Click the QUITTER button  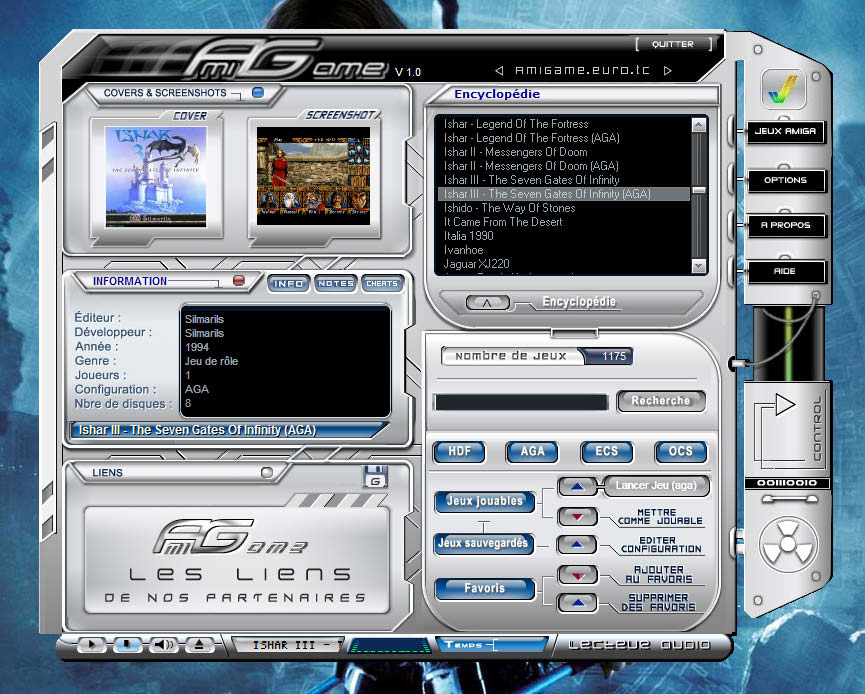pos(672,44)
